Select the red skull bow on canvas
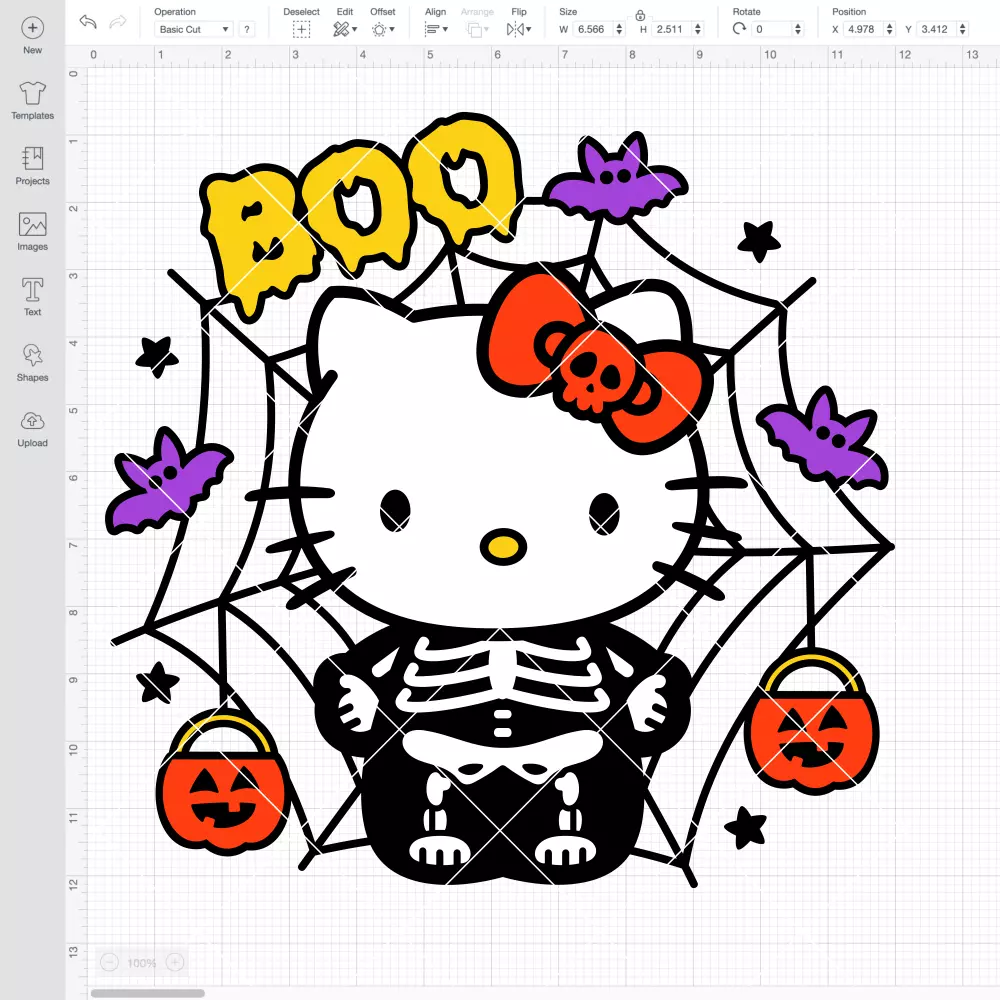This screenshot has width=1000, height=1000. 593,360
